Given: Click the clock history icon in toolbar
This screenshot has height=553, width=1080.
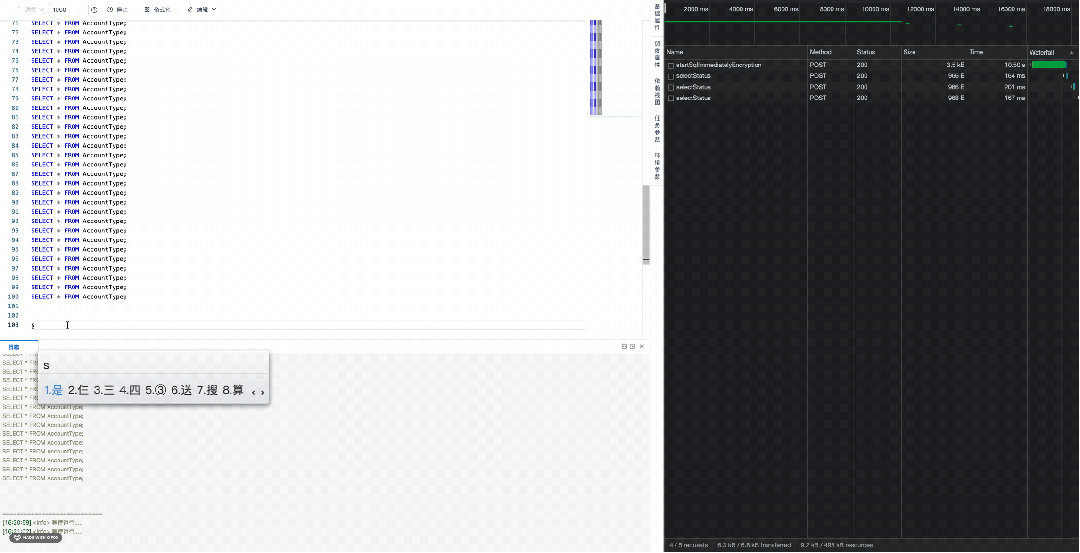Looking at the screenshot, I should pyautogui.click(x=94, y=10).
